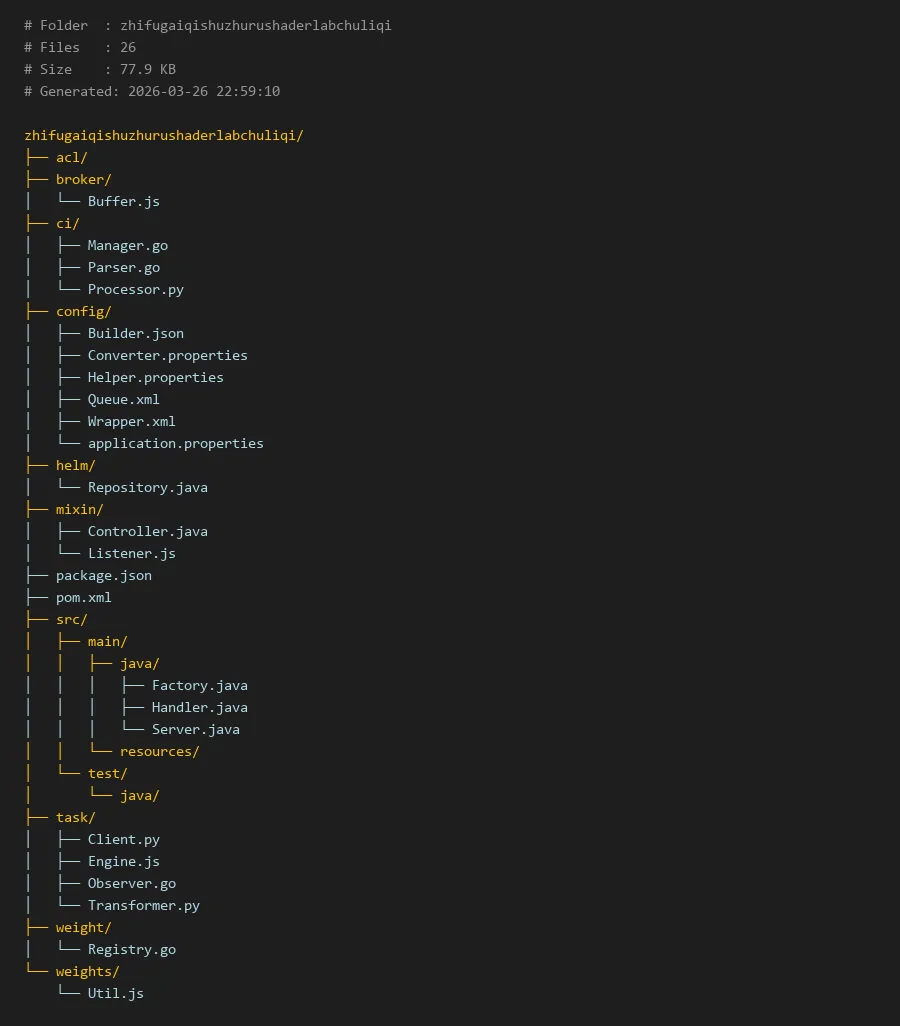Collapse the config folder
The height and width of the screenshot is (1026, 900).
pyautogui.click(x=83, y=311)
